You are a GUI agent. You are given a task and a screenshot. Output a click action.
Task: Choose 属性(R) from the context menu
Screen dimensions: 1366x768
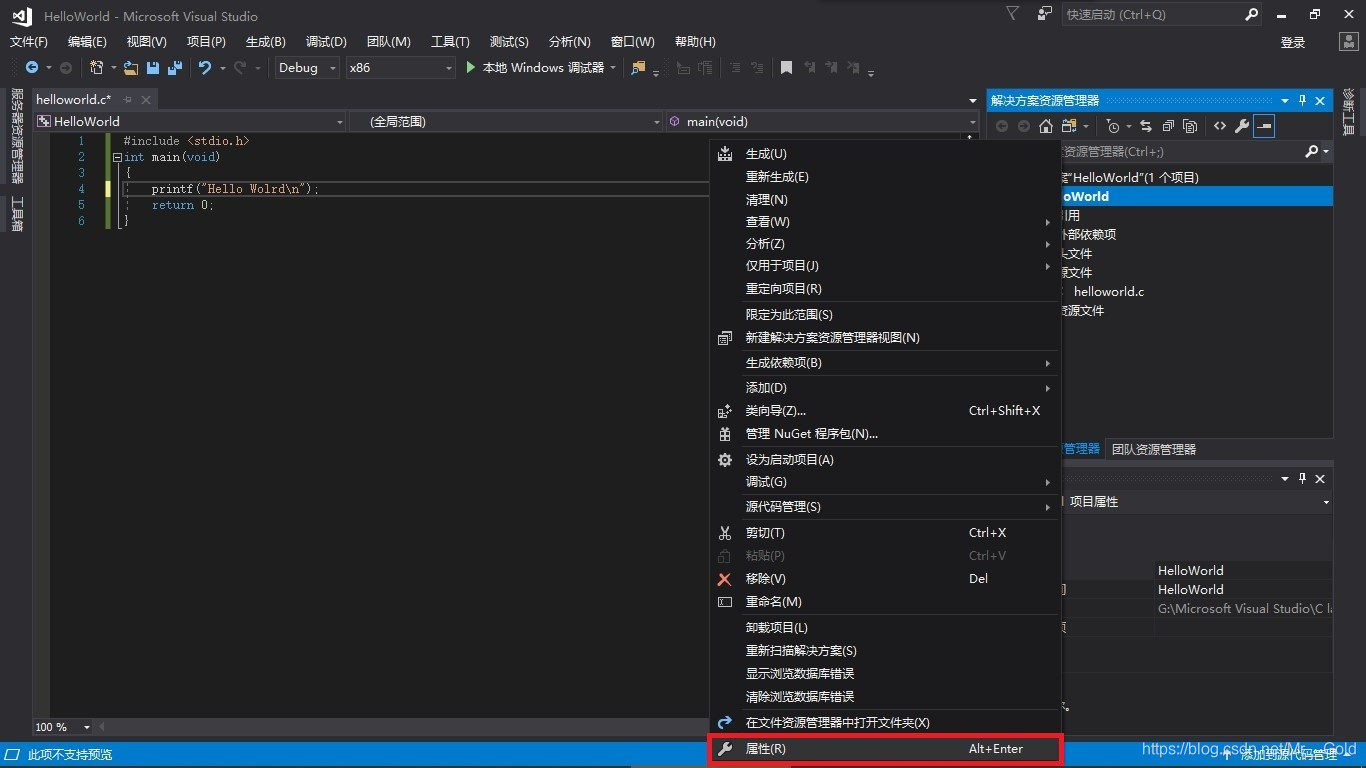pos(884,749)
